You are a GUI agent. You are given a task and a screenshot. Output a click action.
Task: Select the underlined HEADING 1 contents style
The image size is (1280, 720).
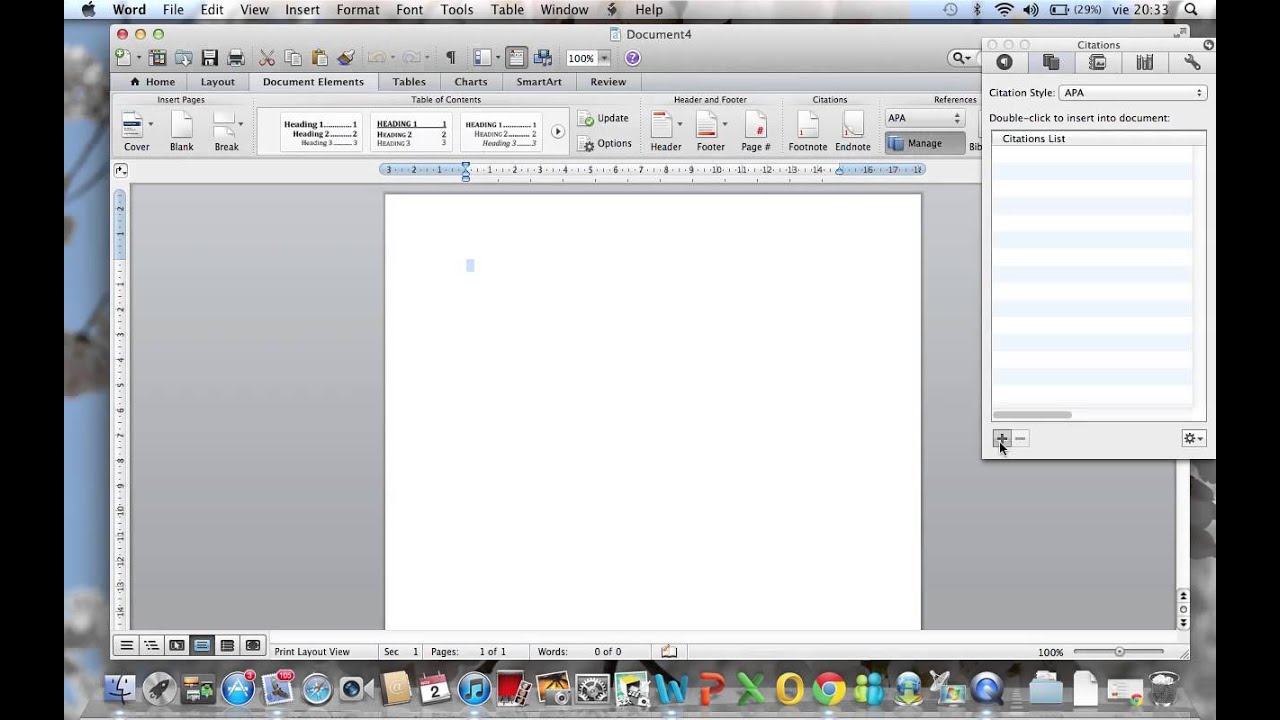411,132
